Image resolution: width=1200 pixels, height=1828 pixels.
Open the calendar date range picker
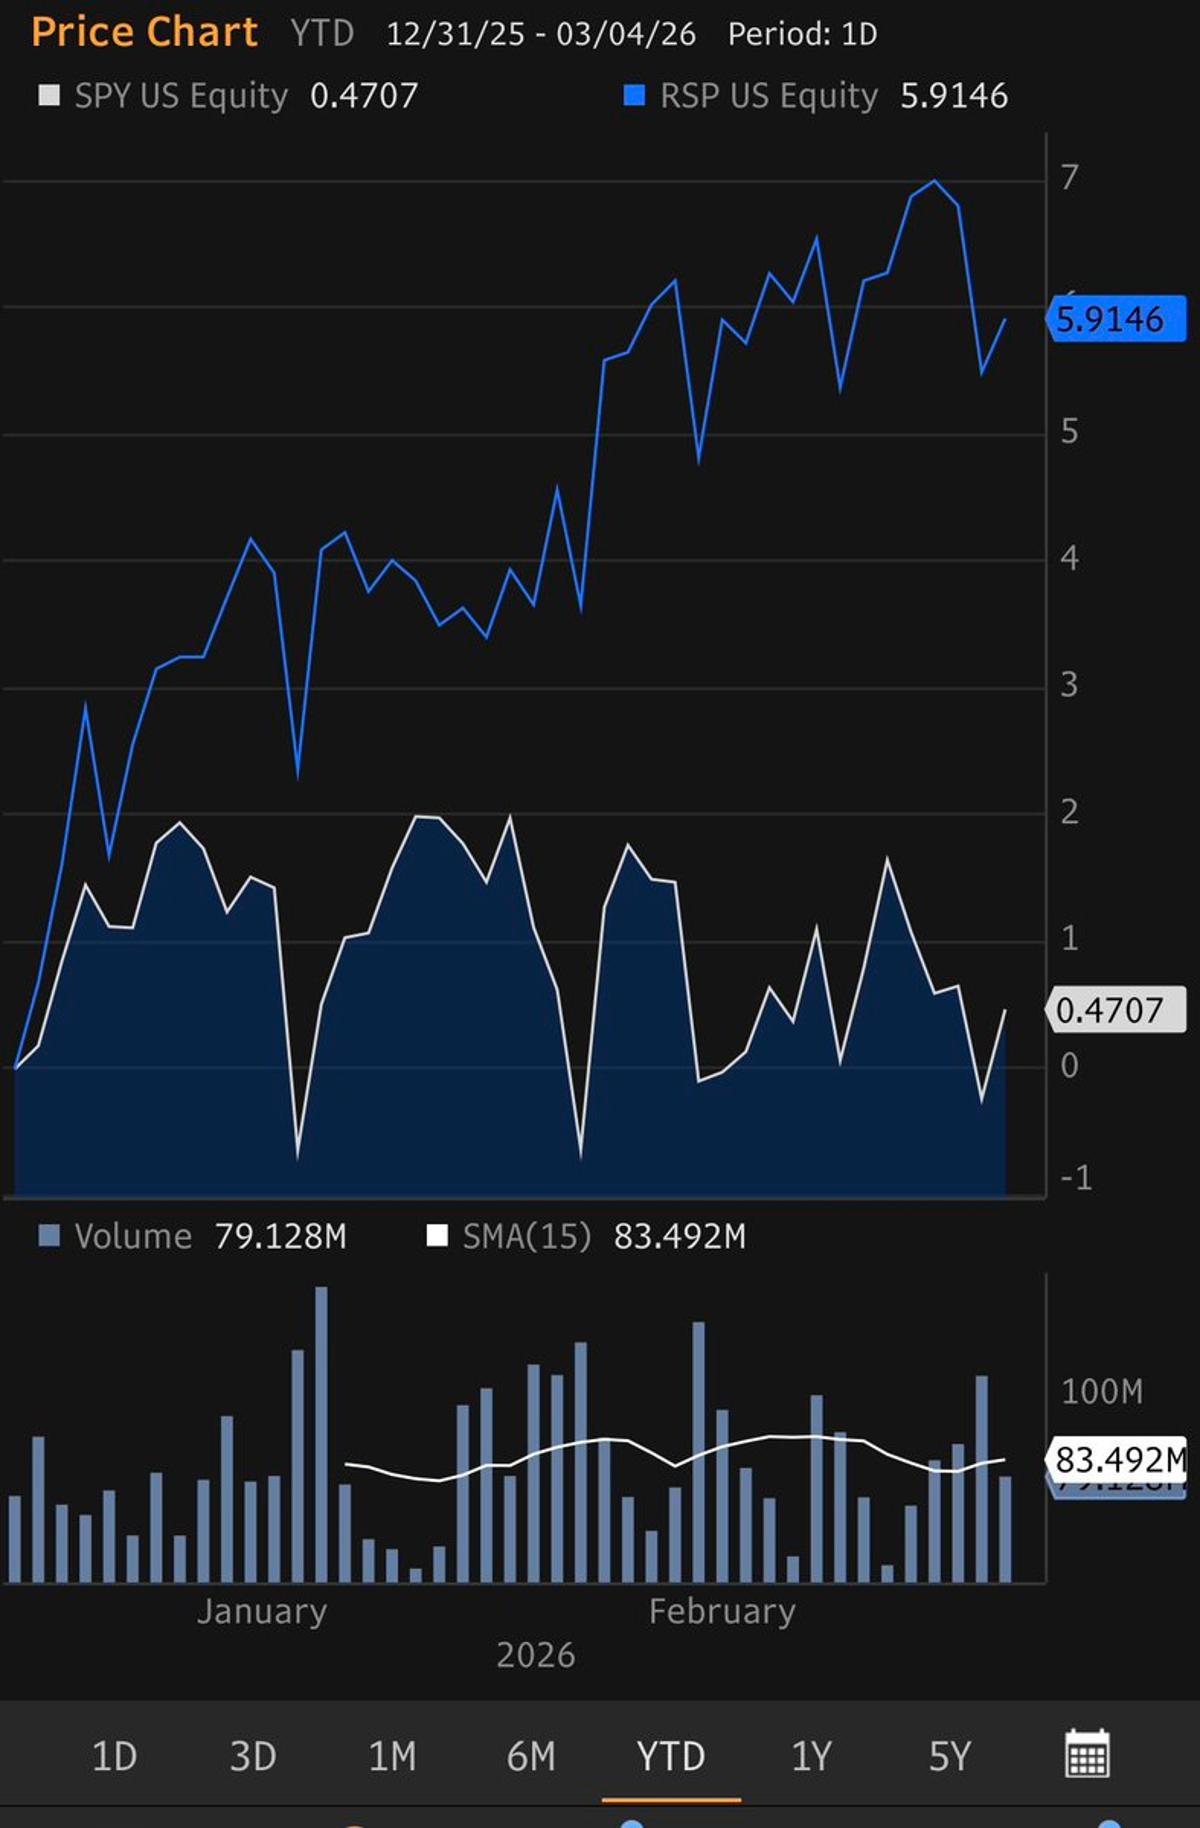click(1087, 1753)
